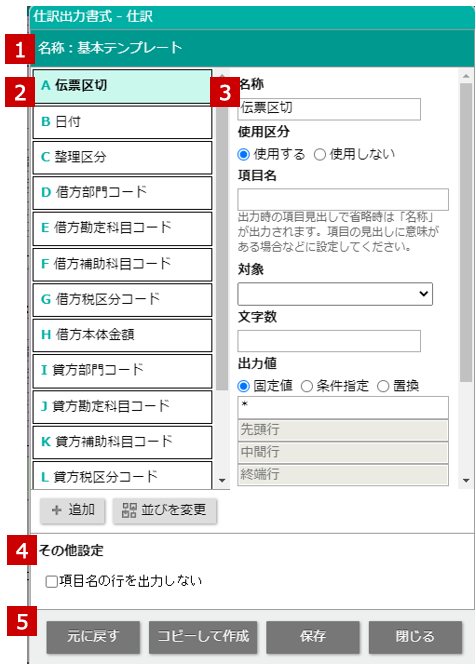The height and width of the screenshot is (664, 476).
Task: Click the 並びを変更 grid icon button
Action: [164, 510]
